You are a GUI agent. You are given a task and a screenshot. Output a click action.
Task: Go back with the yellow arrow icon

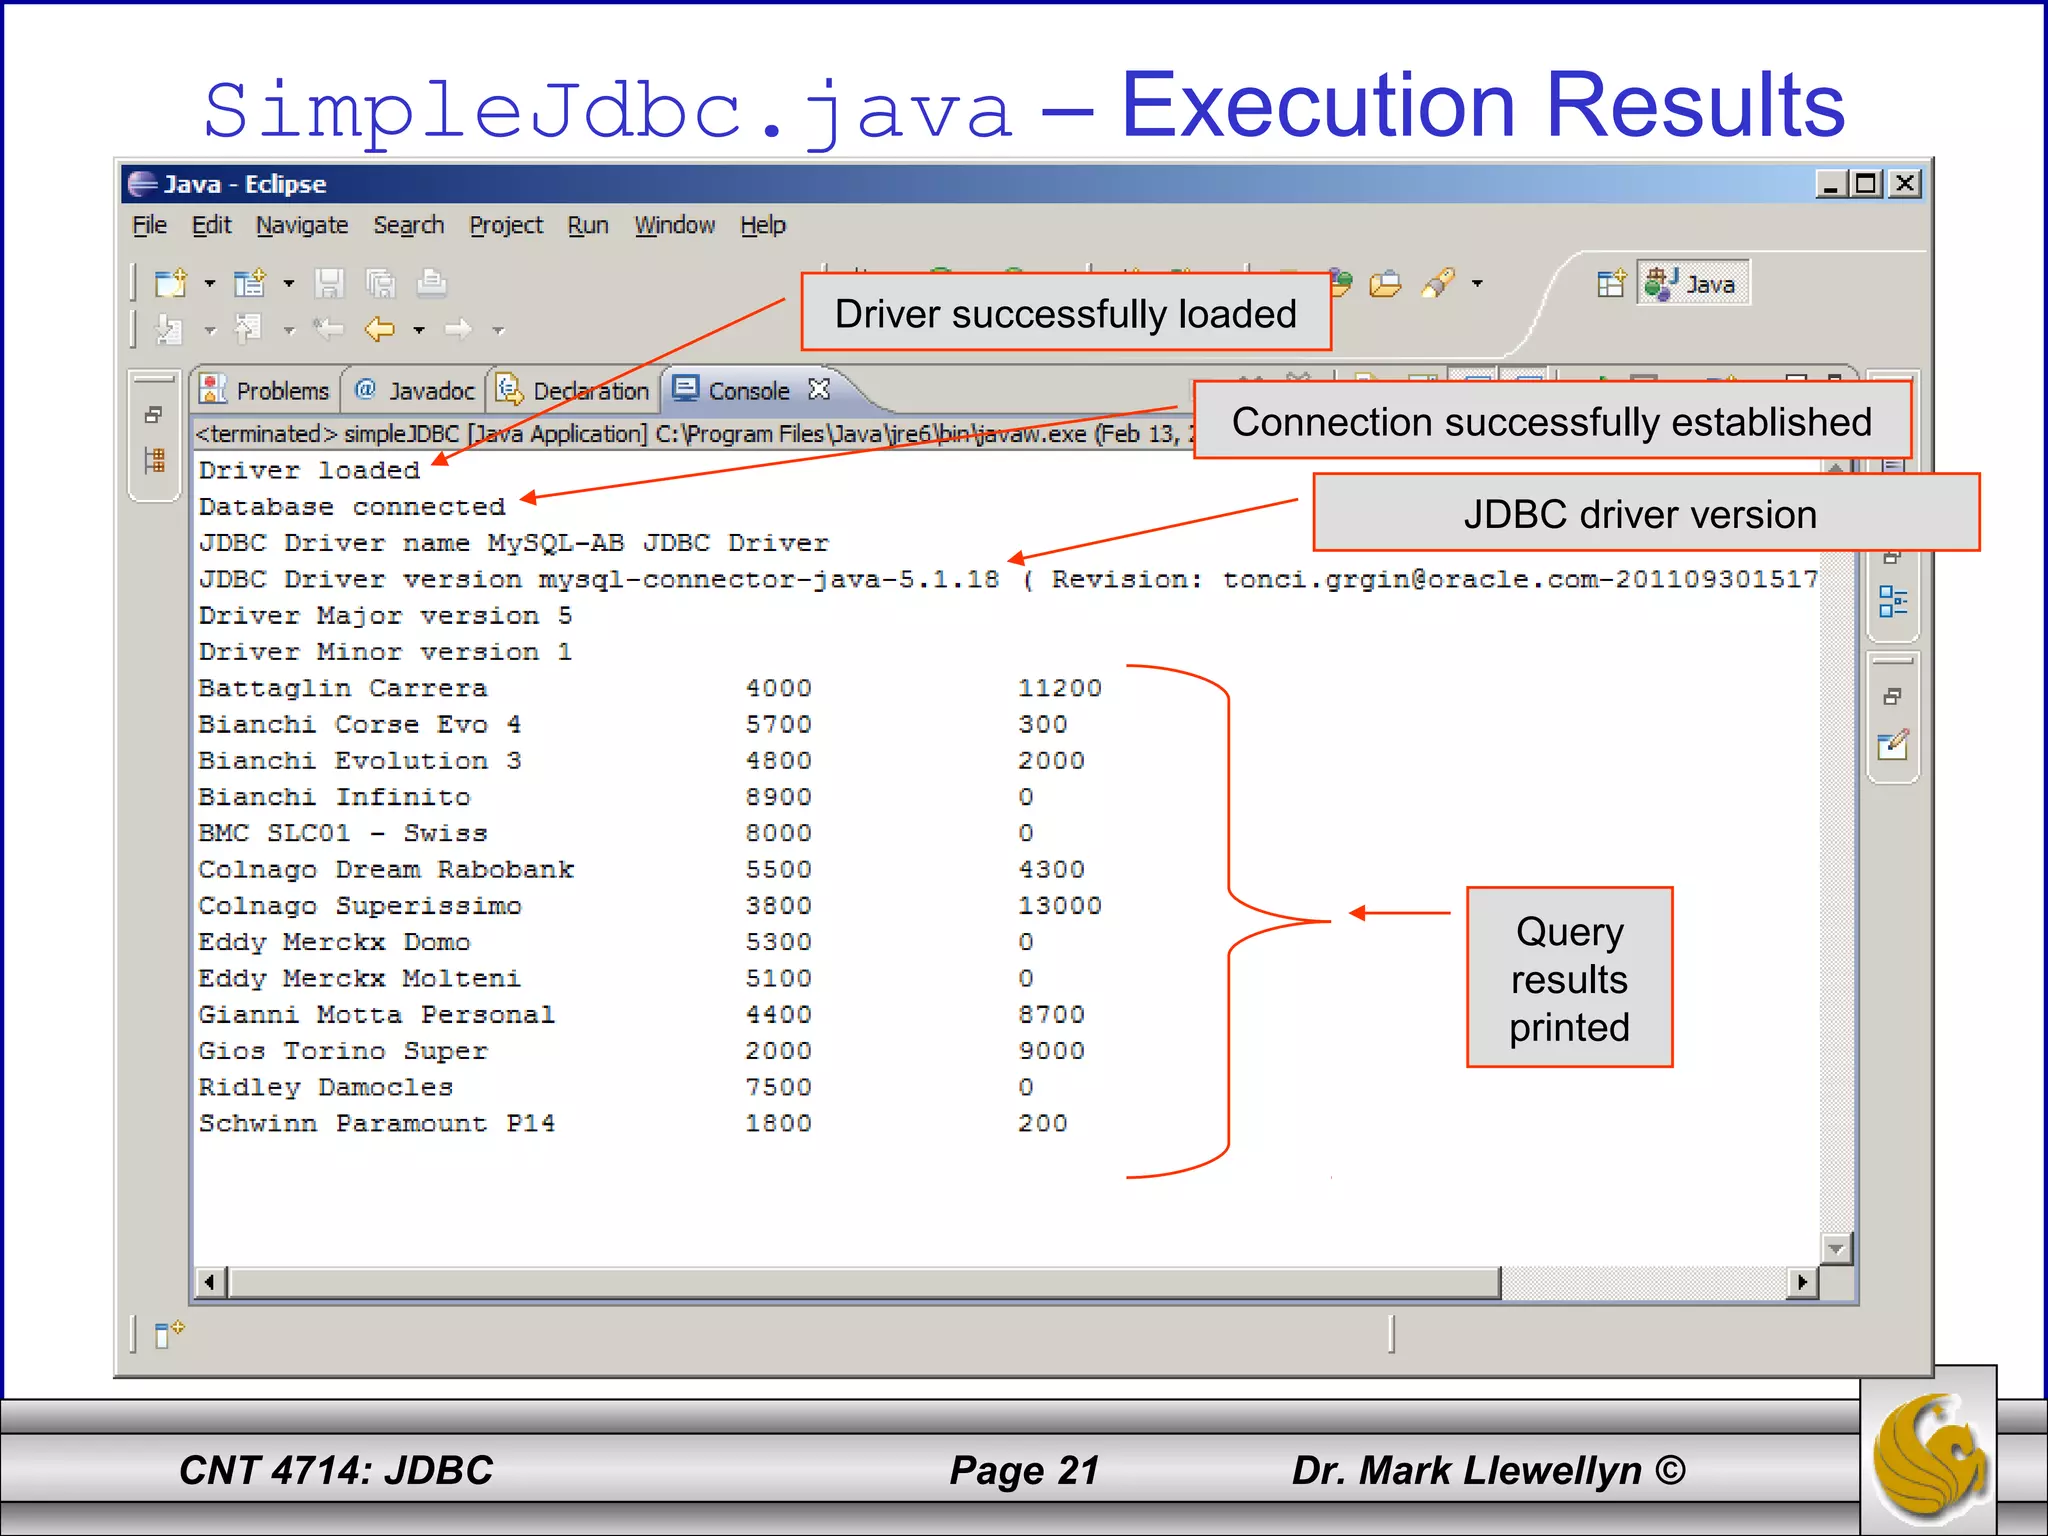click(x=379, y=329)
